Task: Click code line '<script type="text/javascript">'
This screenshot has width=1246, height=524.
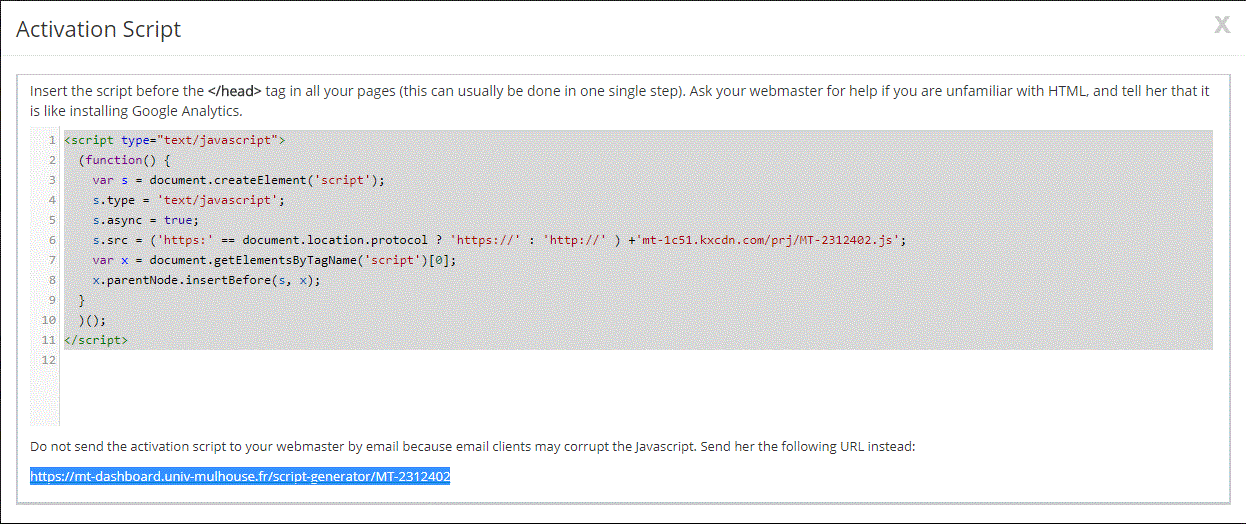Action: [174, 140]
